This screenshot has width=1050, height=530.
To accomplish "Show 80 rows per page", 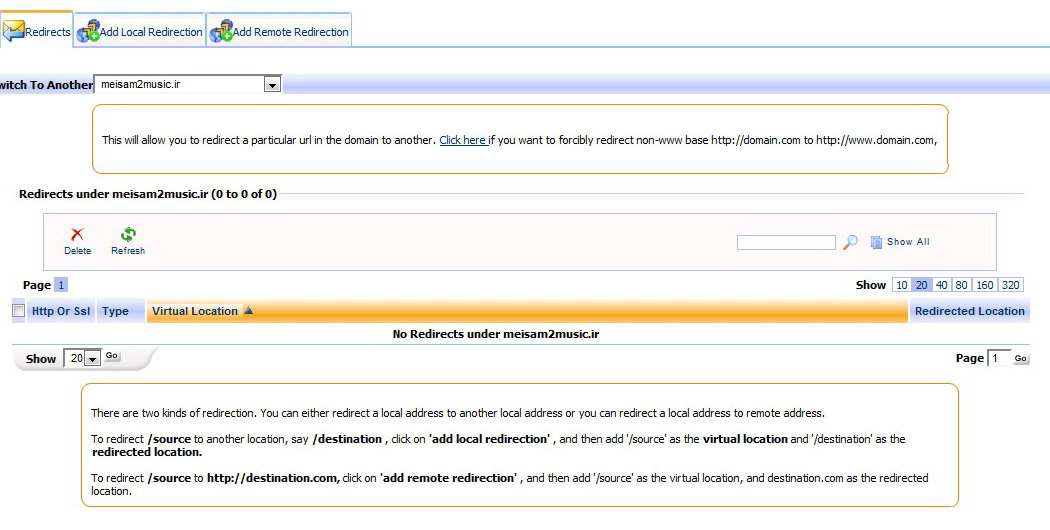I will (962, 285).
